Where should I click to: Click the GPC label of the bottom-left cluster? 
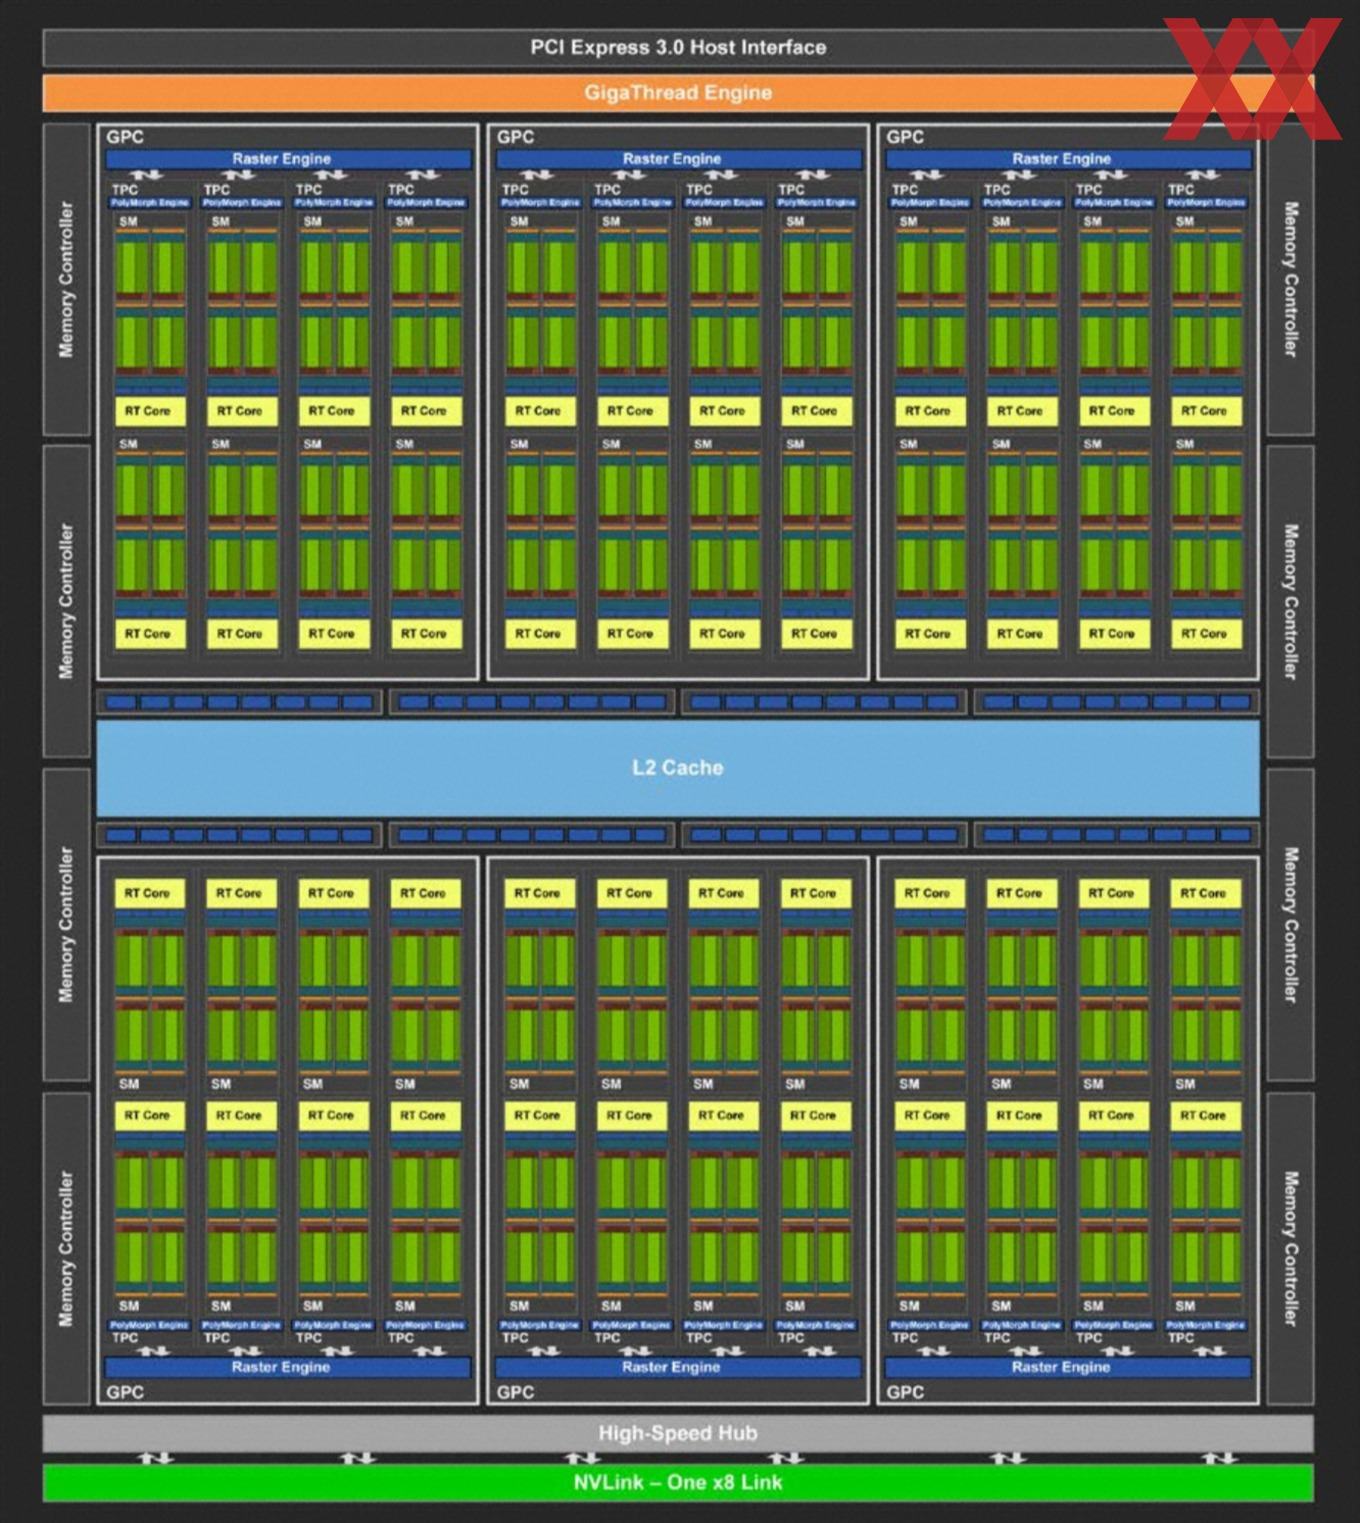(125, 1392)
